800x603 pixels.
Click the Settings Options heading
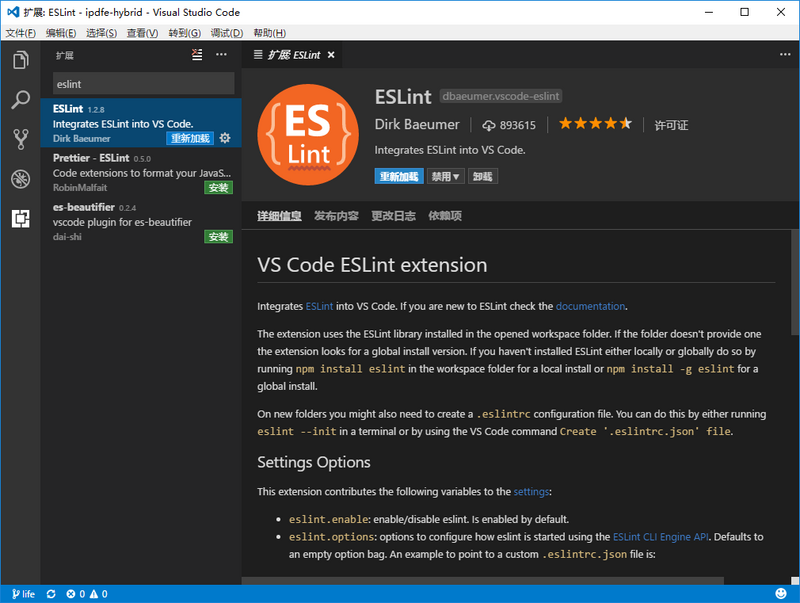[314, 462]
